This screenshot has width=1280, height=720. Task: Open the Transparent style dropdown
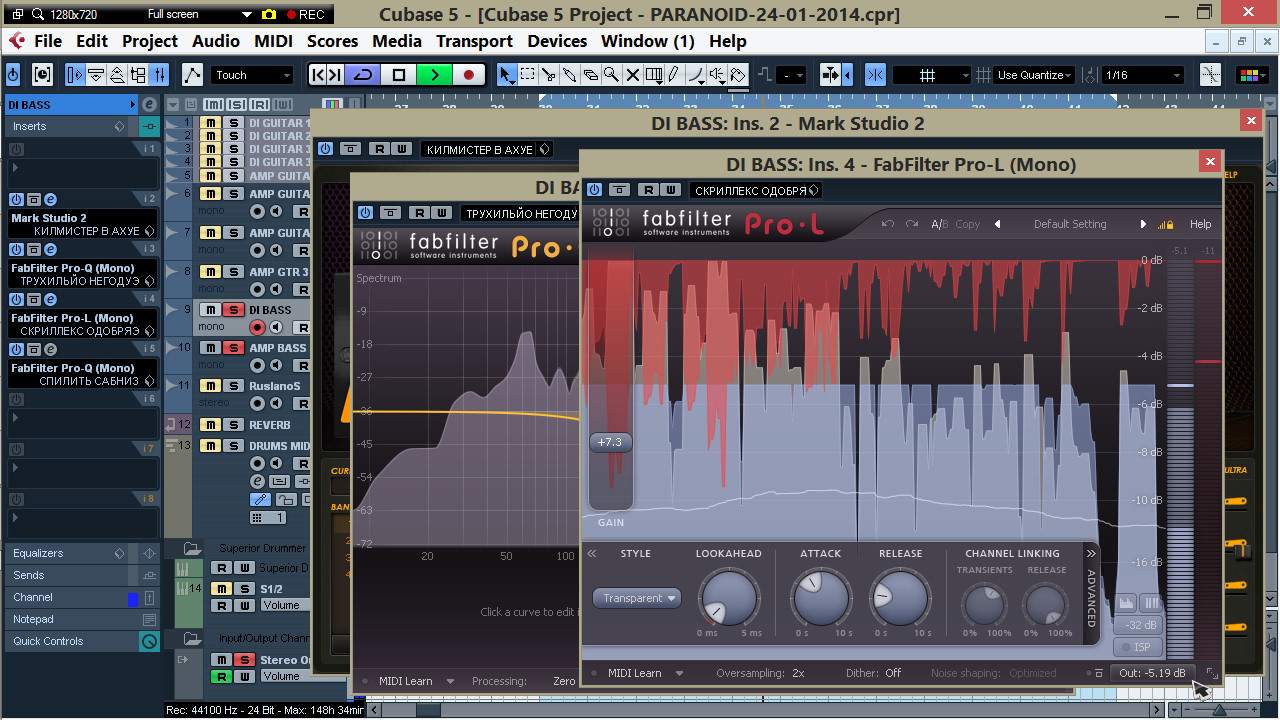pyautogui.click(x=637, y=598)
